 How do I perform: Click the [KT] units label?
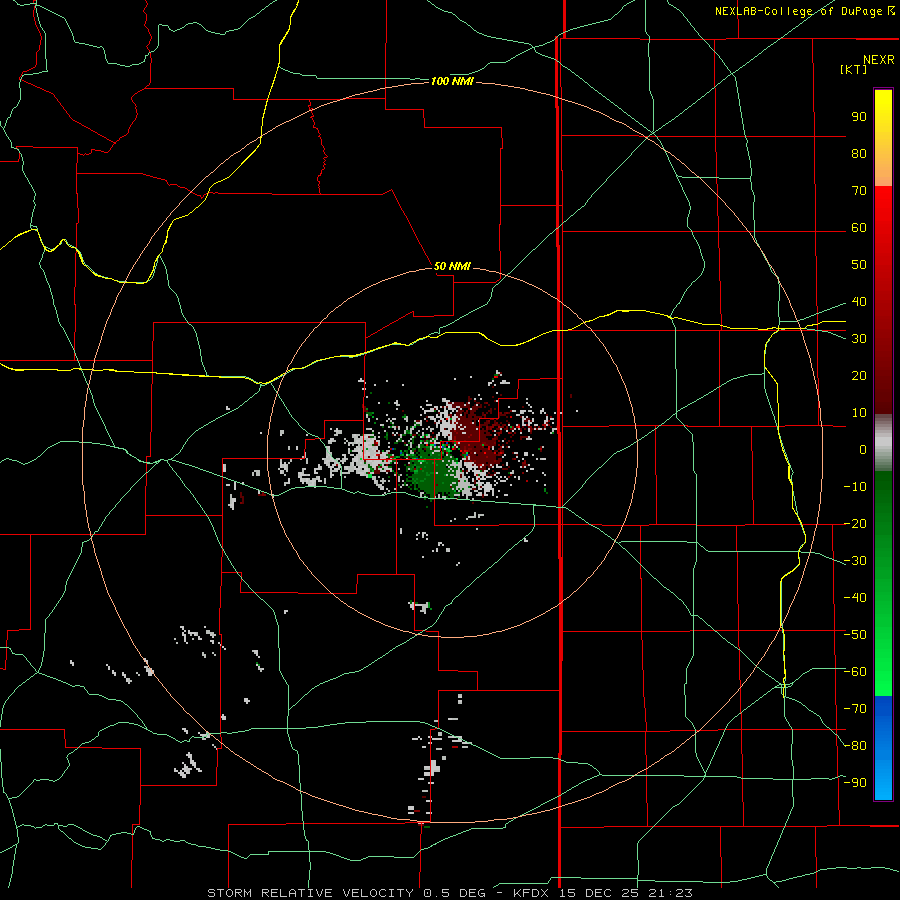pyautogui.click(x=854, y=69)
